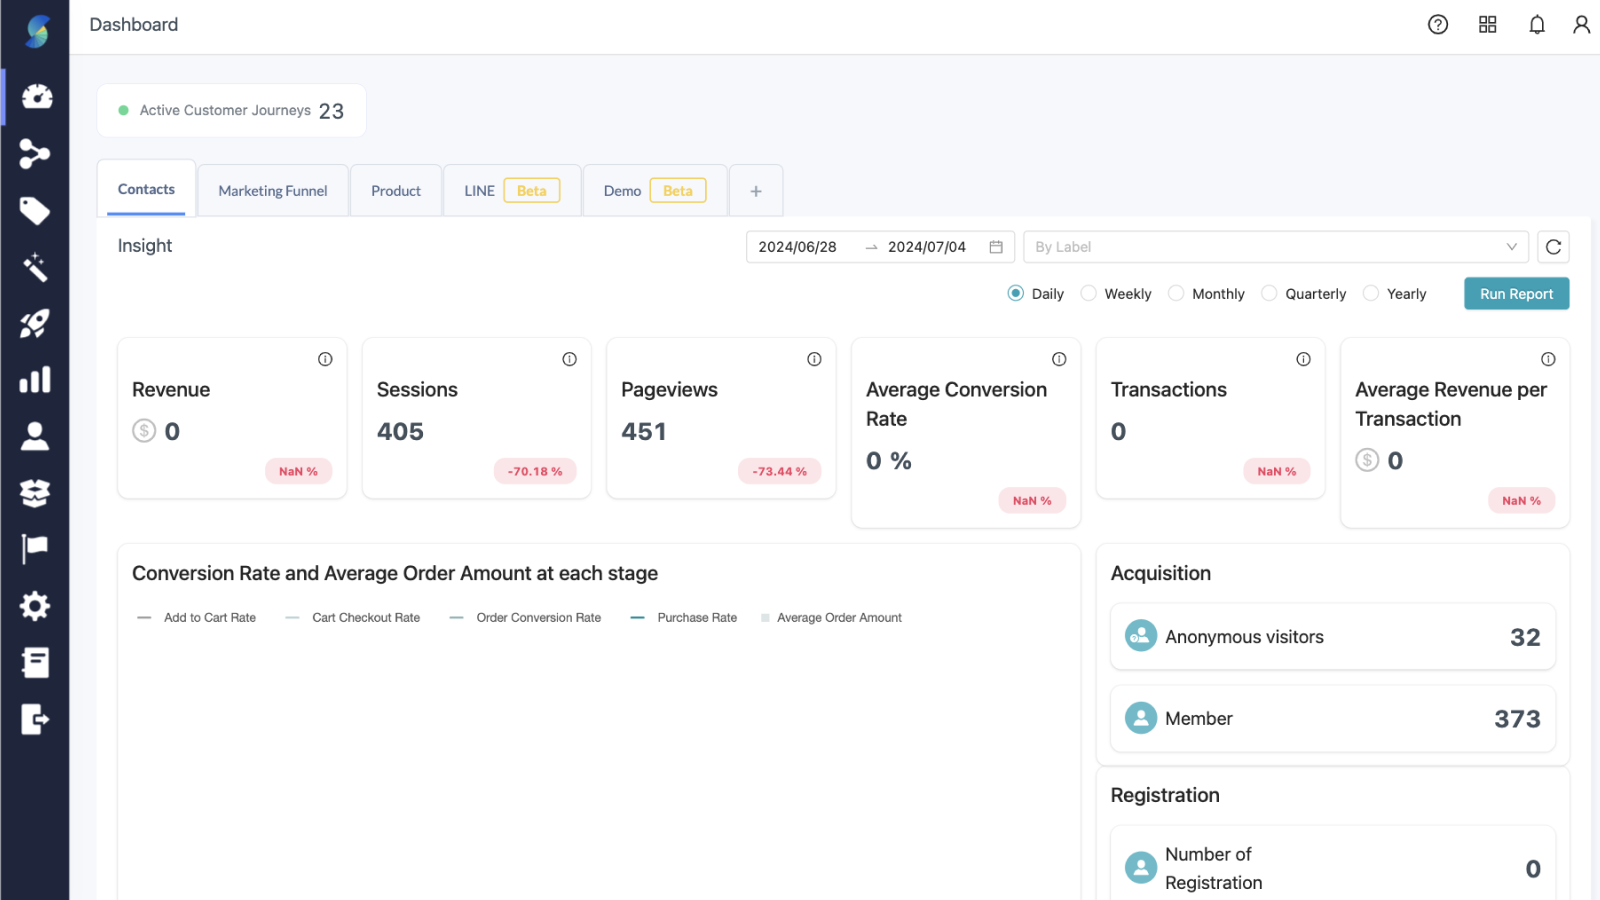Click the Rocket campaigns sidebar icon
Screen dimensions: 1600x900
point(35,323)
